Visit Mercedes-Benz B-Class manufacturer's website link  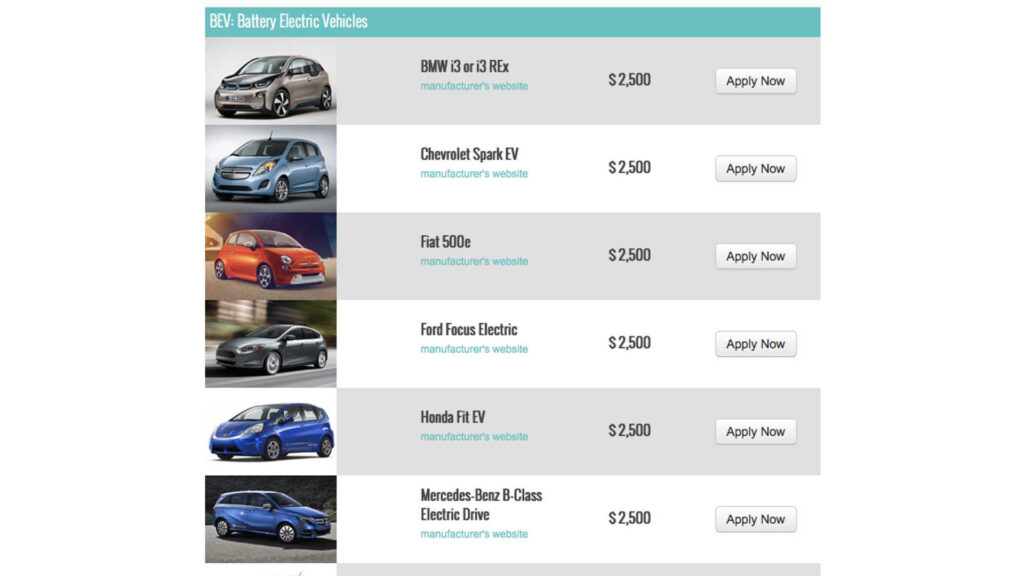tap(474, 534)
